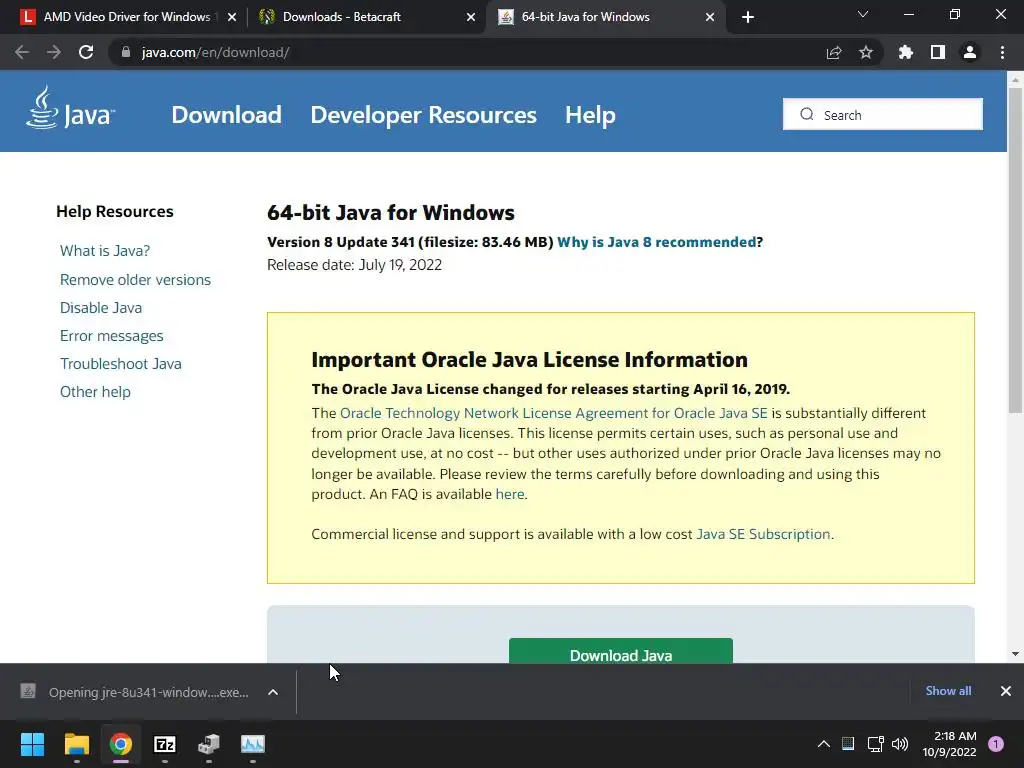Open the Chrome profile icon
This screenshot has height=768, width=1024.
point(970,52)
